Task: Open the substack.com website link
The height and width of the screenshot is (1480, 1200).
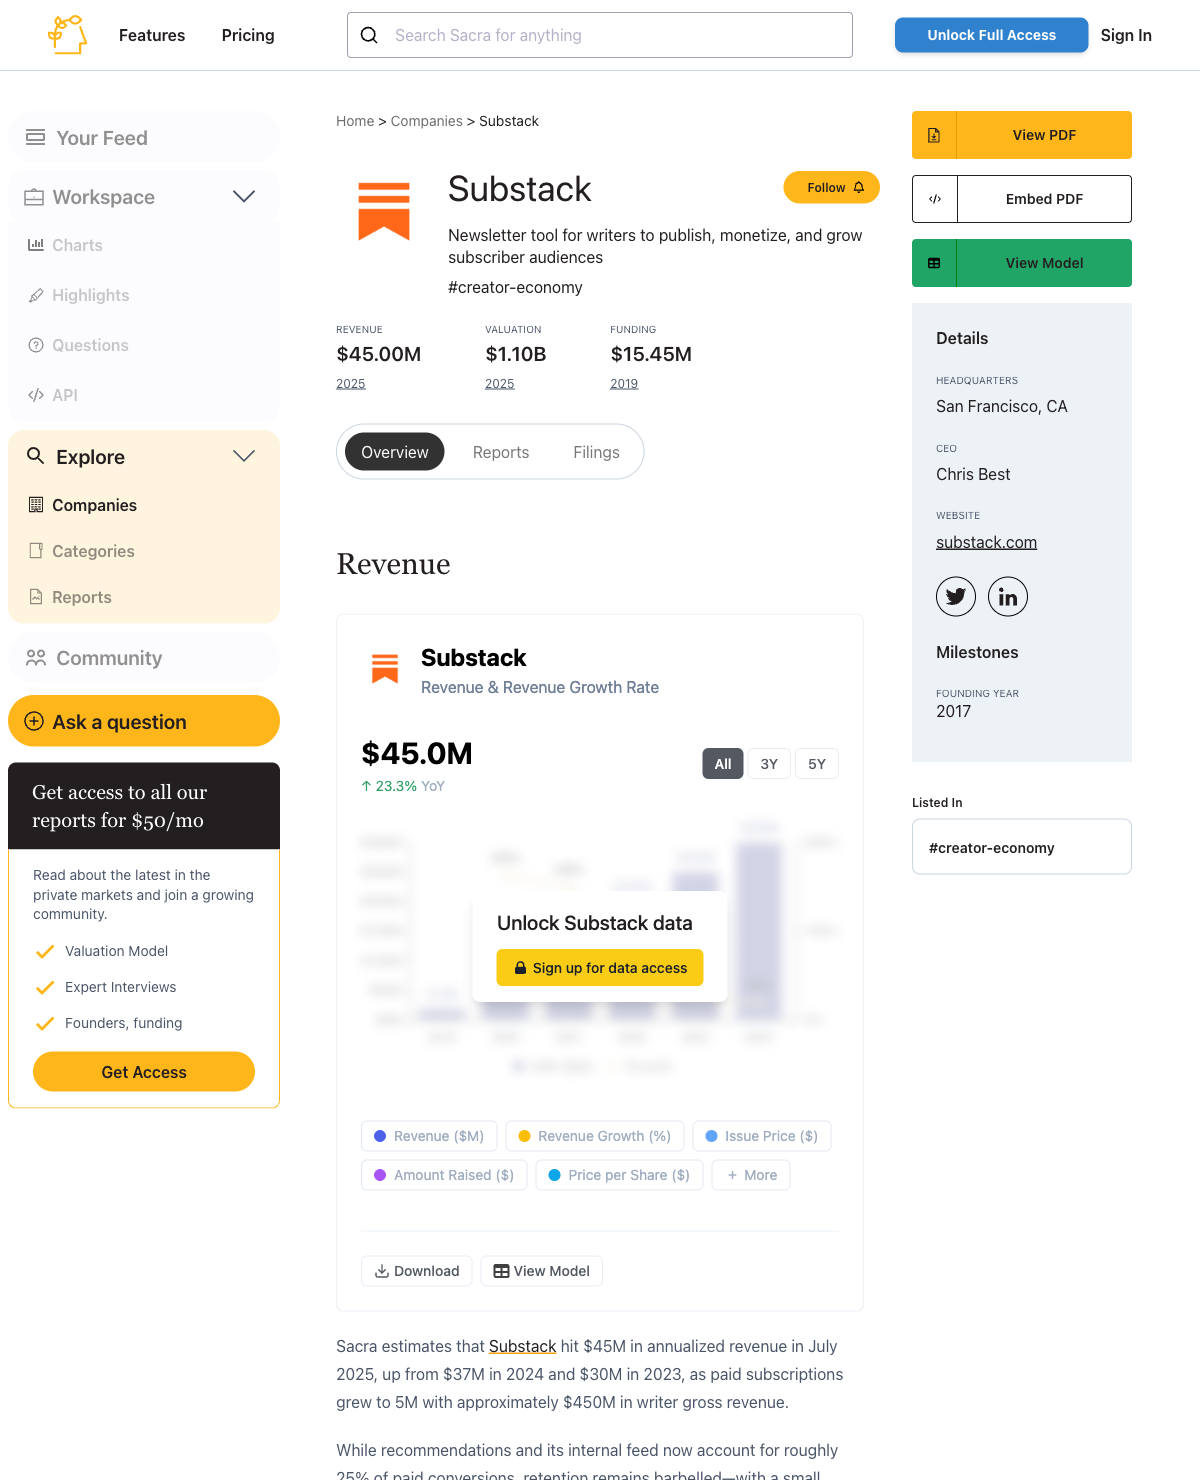Action: (x=986, y=542)
